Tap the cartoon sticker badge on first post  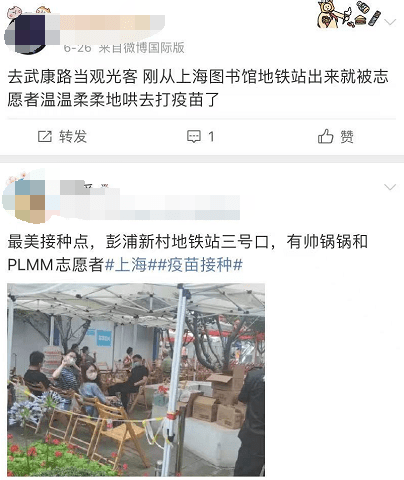coord(348,15)
